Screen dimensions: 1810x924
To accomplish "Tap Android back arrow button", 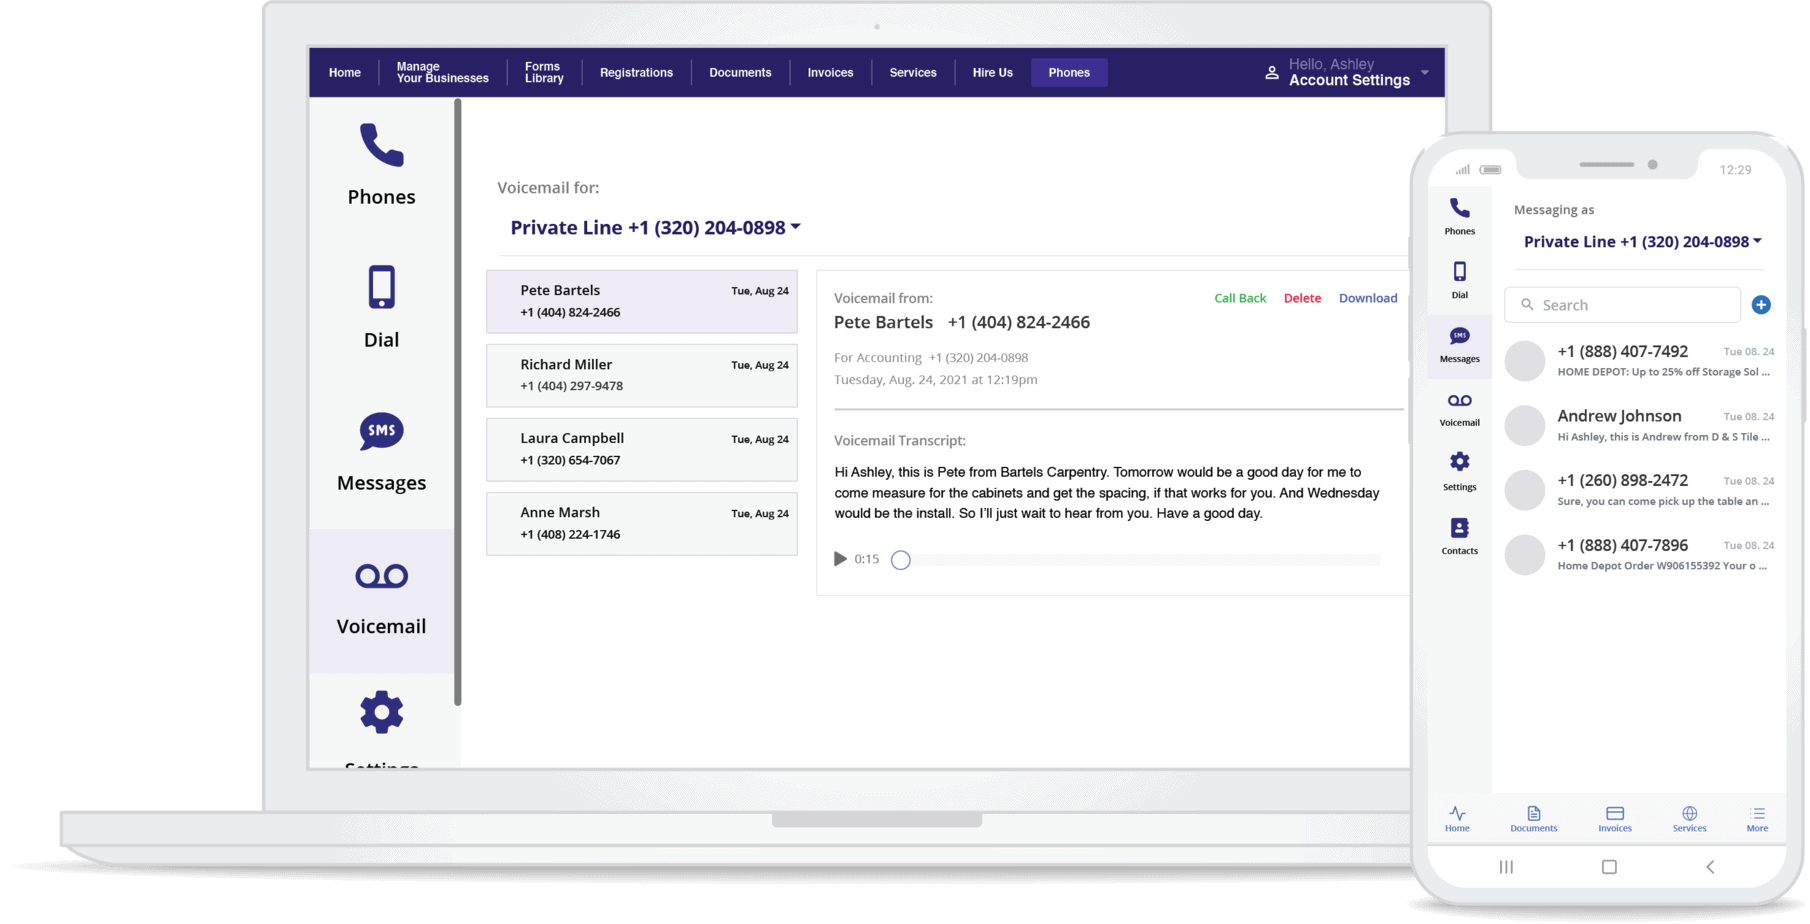I will (1710, 867).
